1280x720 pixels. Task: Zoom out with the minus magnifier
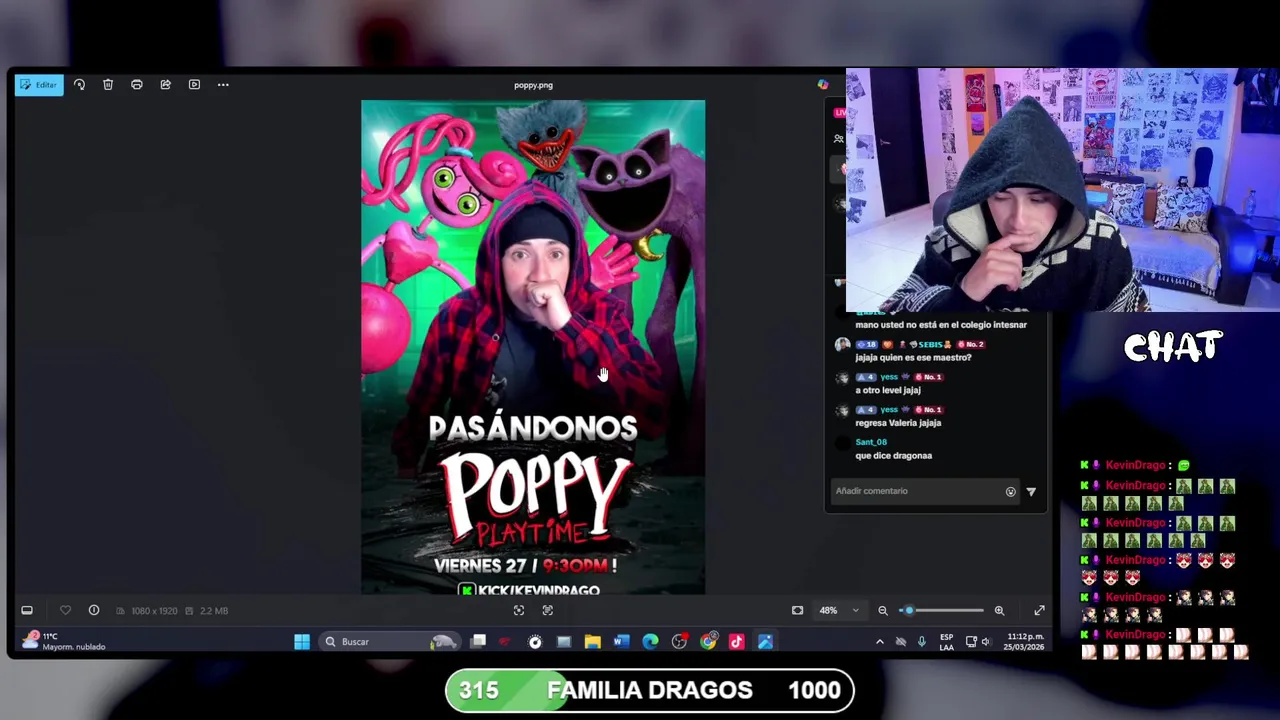click(883, 610)
